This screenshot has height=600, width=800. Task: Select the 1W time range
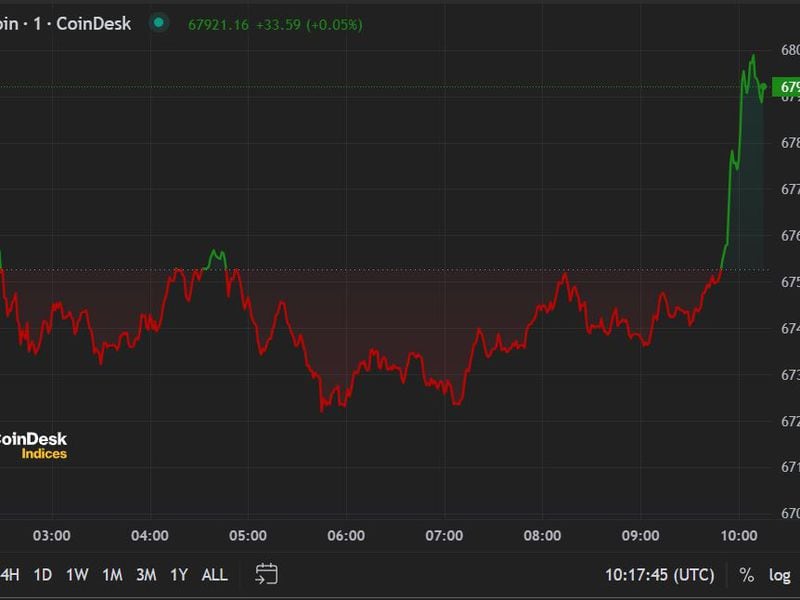(x=77, y=575)
